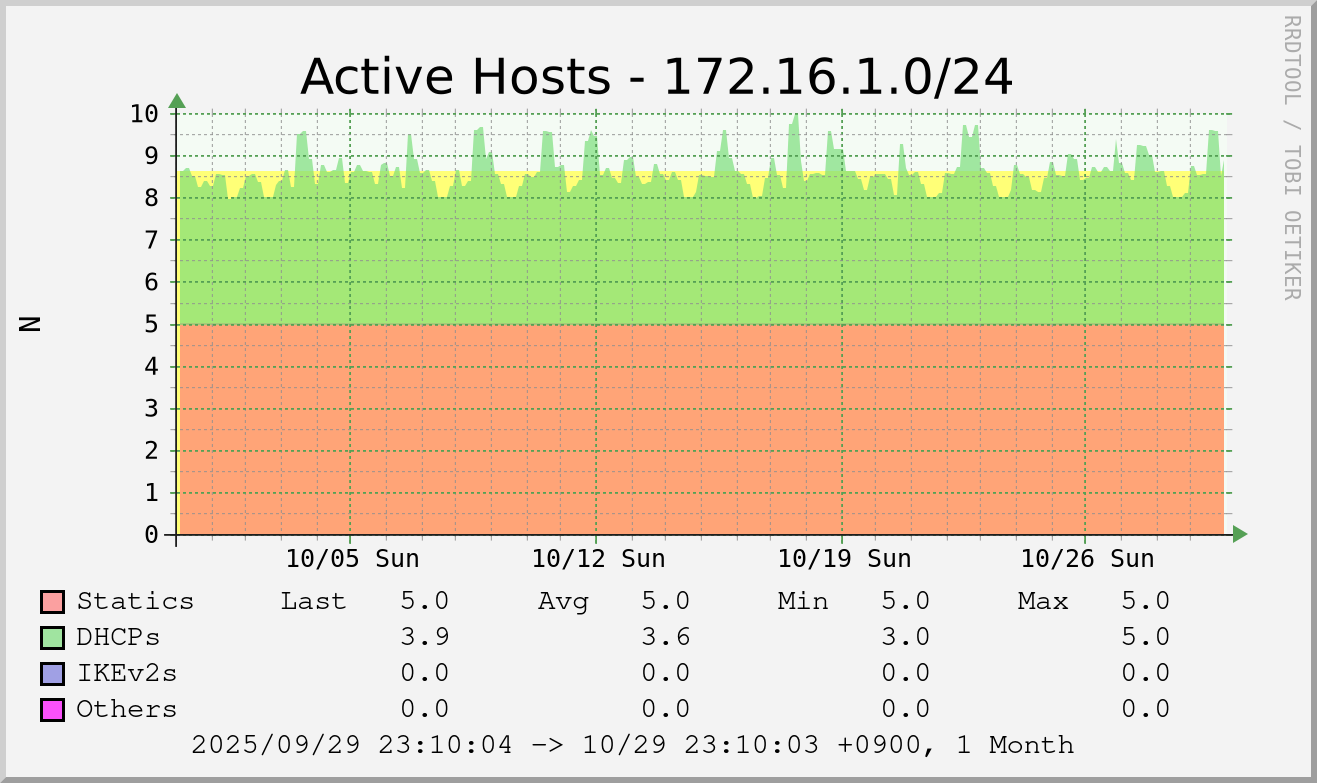Viewport: 1317px width, 783px height.
Task: Select the IKEv2s blue legend swatch
Action: tap(52, 674)
